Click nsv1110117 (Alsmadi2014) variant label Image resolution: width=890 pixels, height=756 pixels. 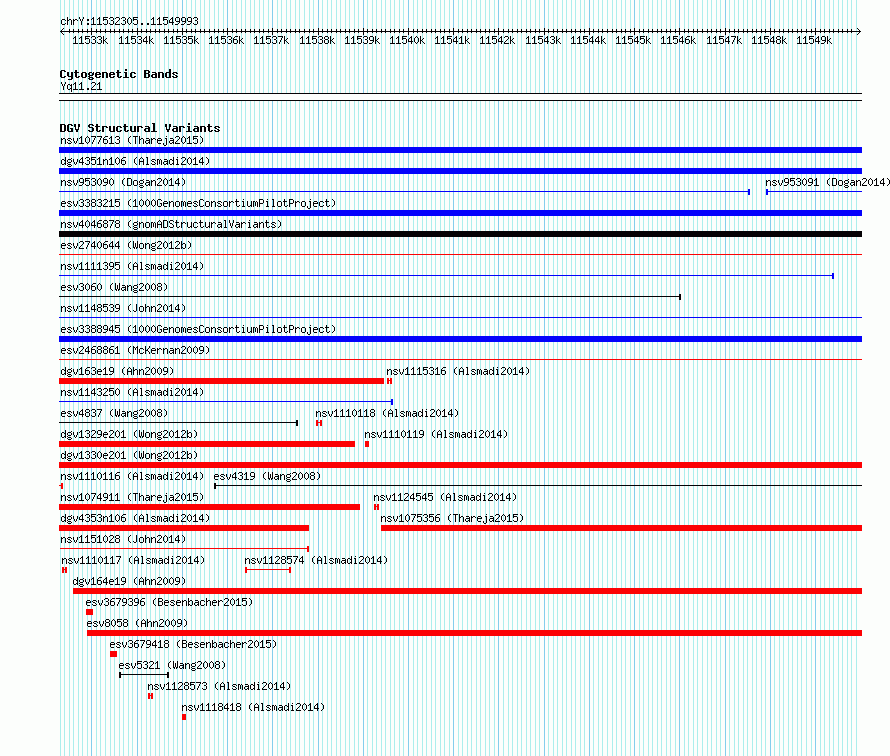pos(133,560)
